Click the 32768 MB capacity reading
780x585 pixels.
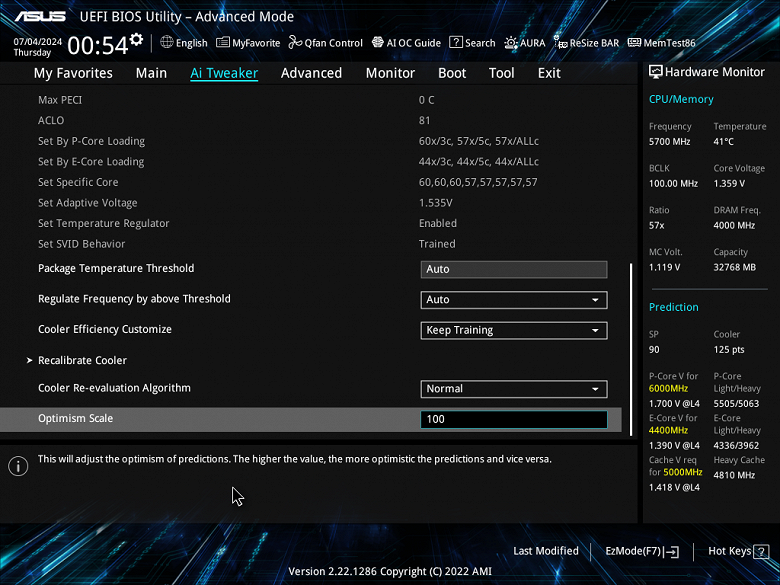735,267
